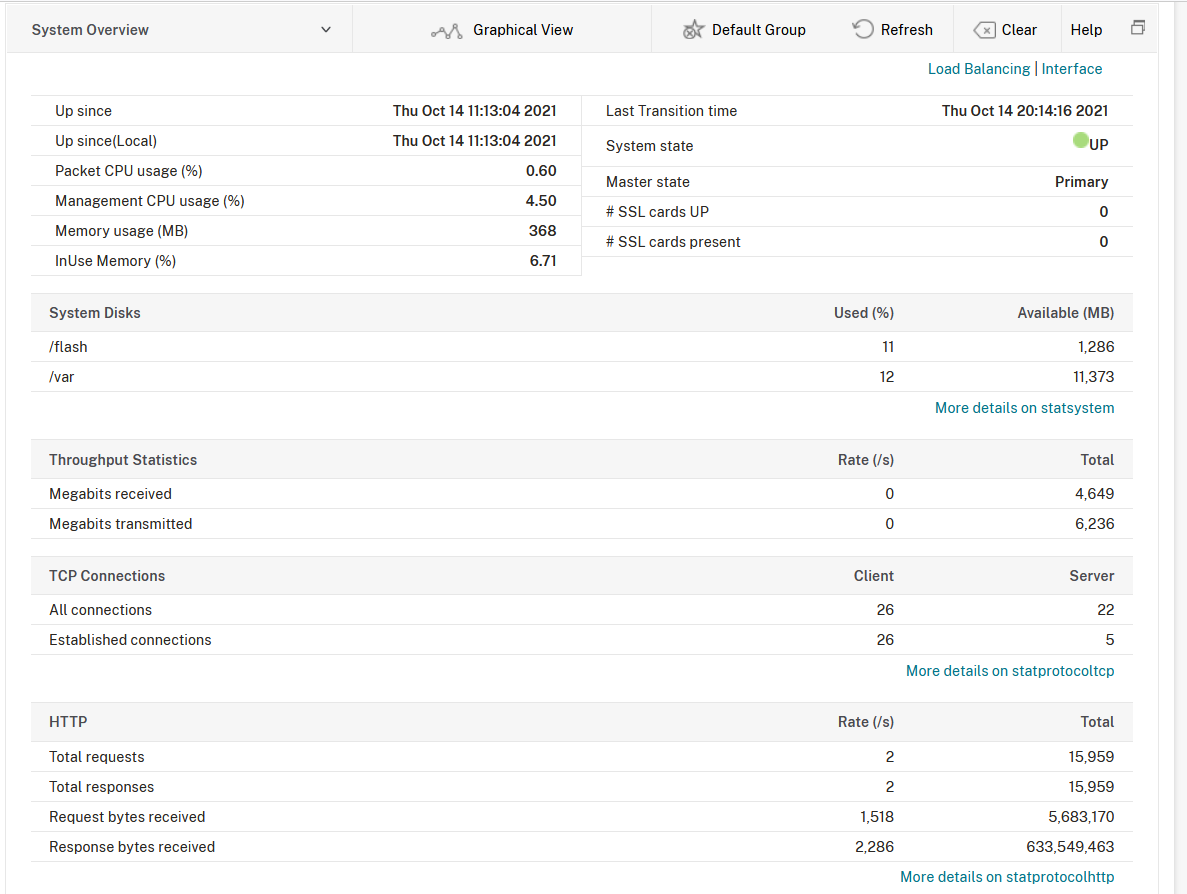Click the Clear backspace-style icon
The width and height of the screenshot is (1187, 894).
984,30
